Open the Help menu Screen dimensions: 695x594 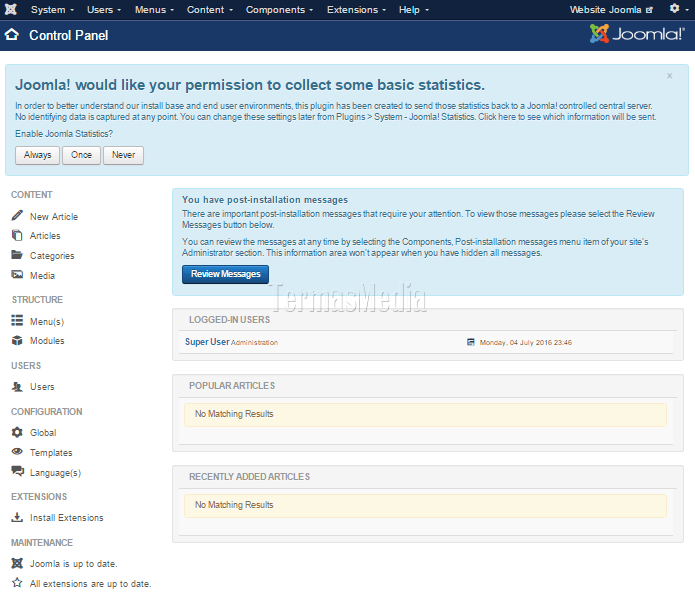point(414,9)
